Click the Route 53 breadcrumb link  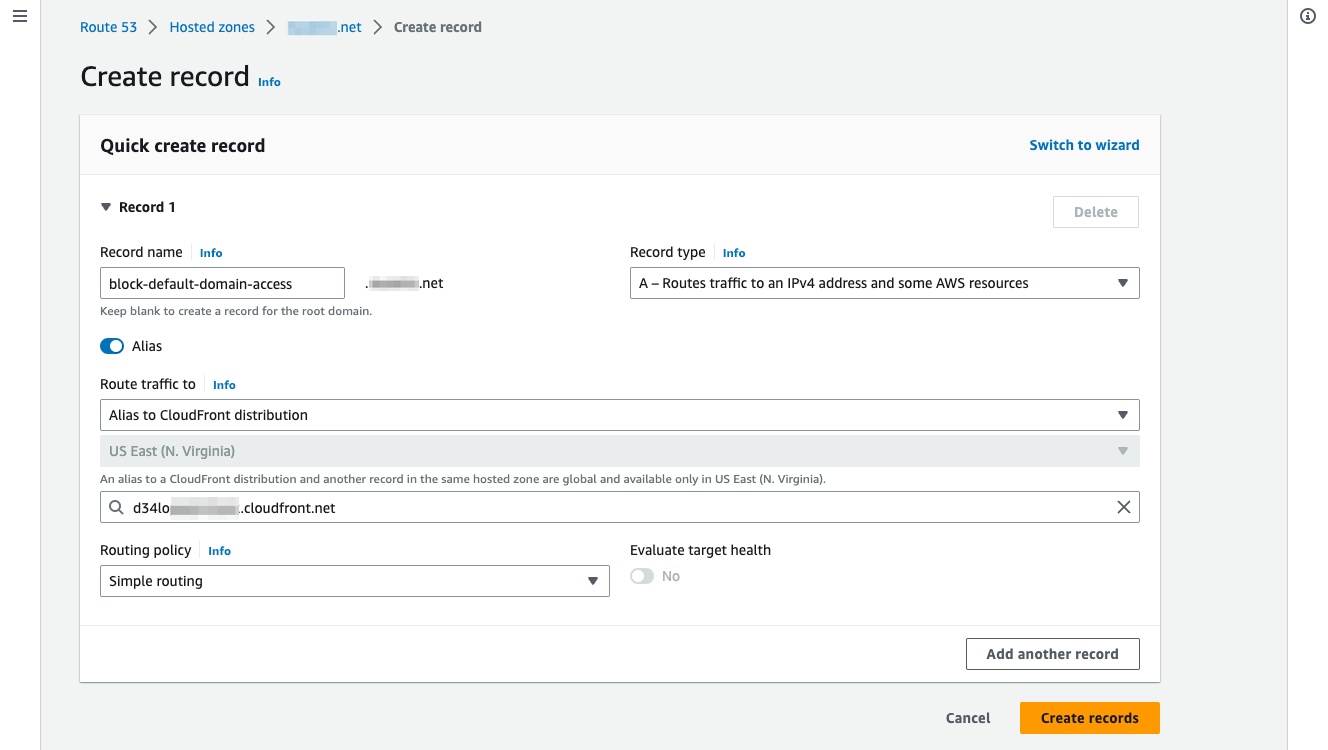pos(108,27)
